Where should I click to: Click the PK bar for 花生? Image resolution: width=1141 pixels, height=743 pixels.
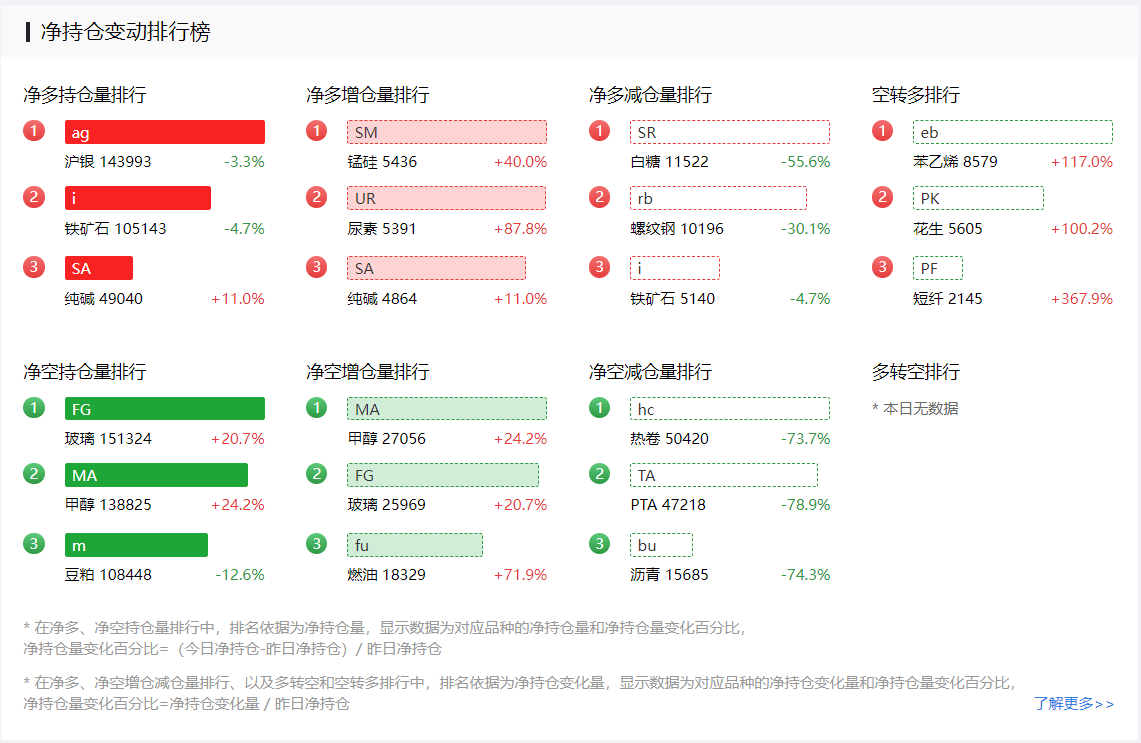tap(978, 198)
